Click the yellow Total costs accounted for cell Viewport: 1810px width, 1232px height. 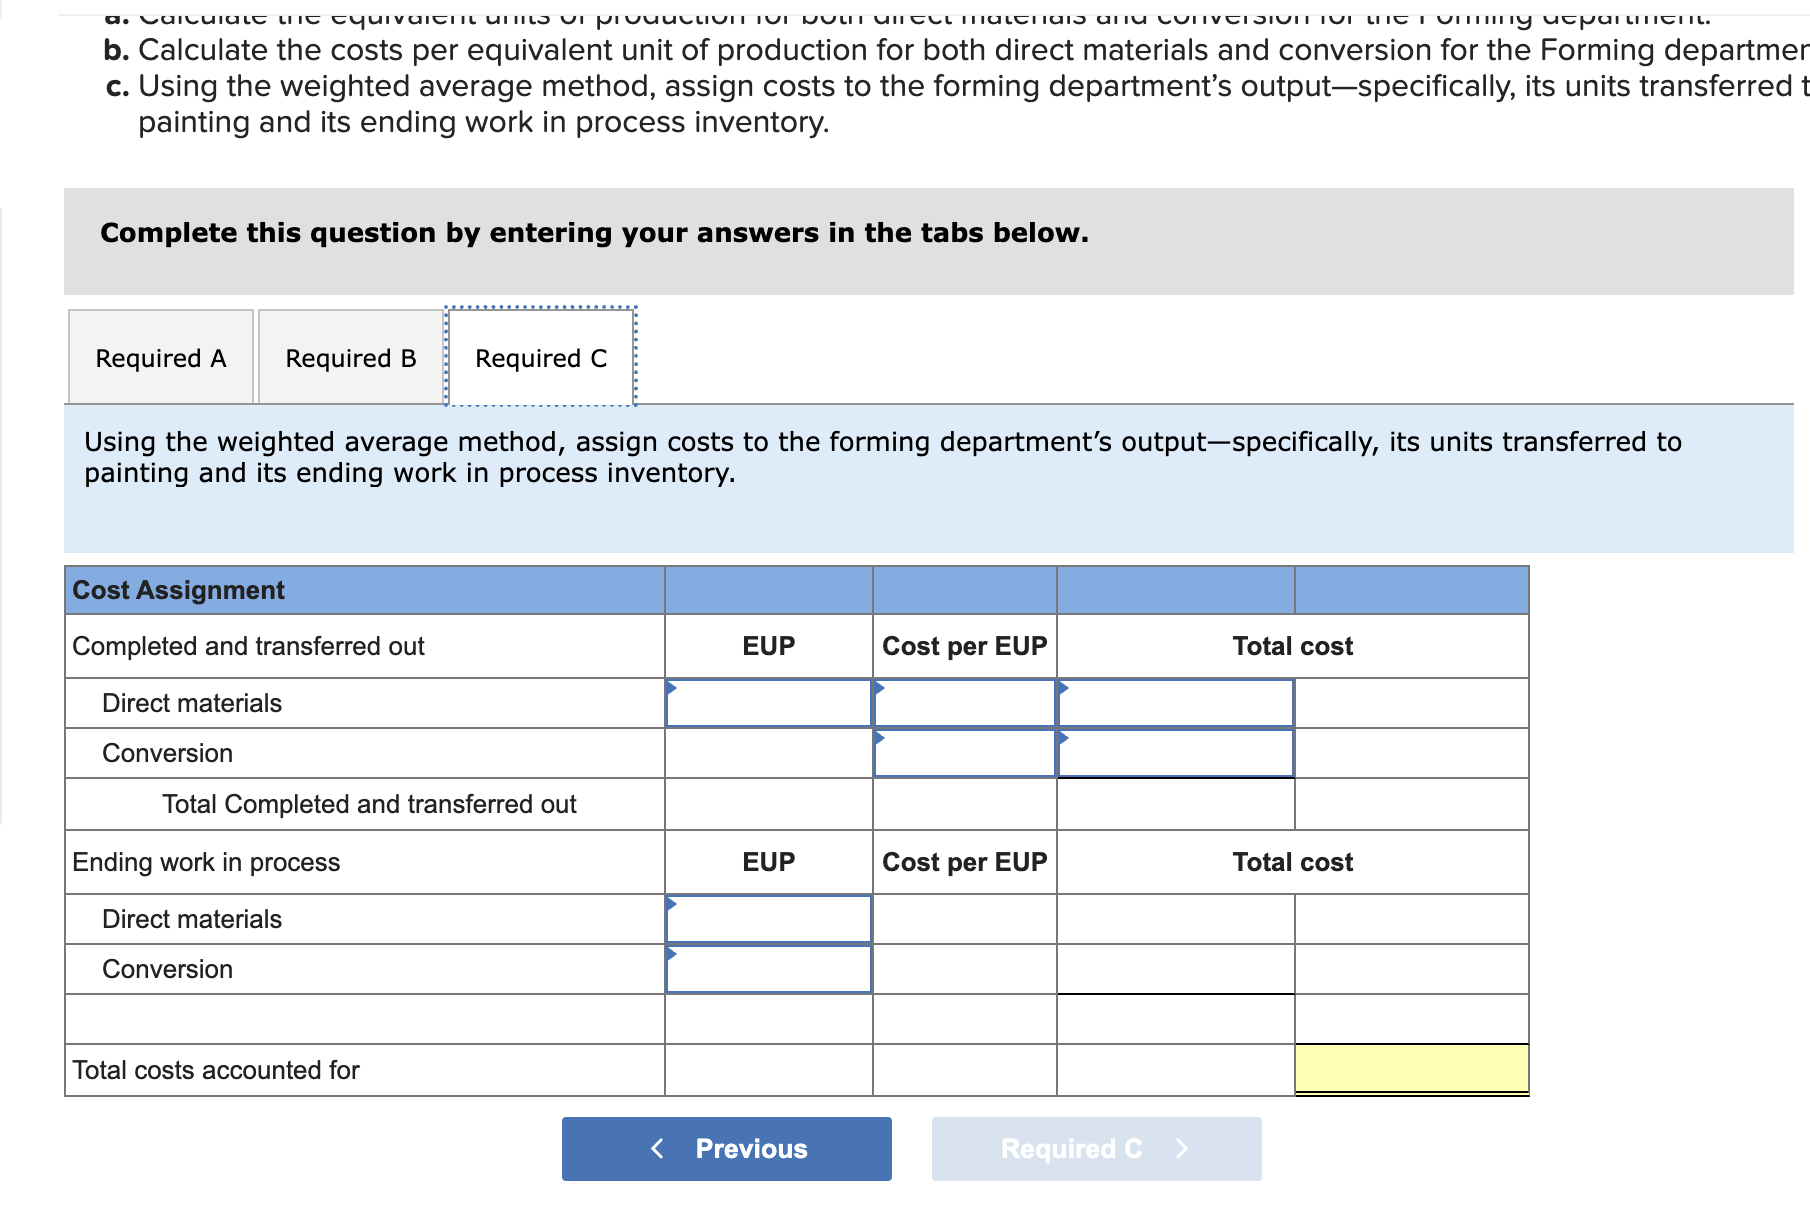(x=1412, y=1070)
